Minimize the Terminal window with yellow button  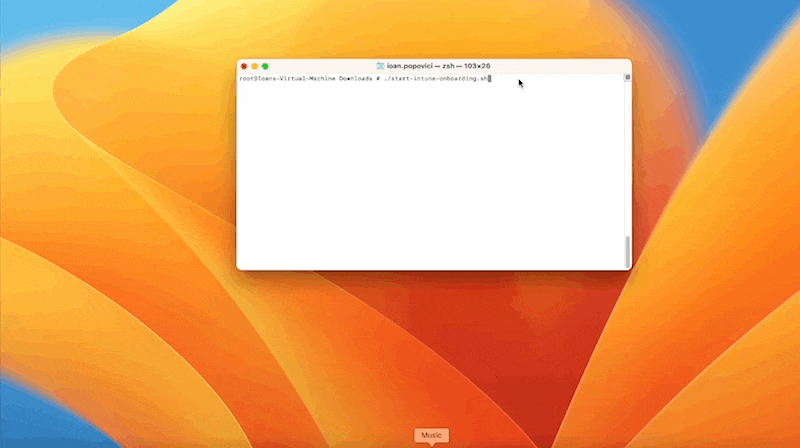tap(254, 66)
